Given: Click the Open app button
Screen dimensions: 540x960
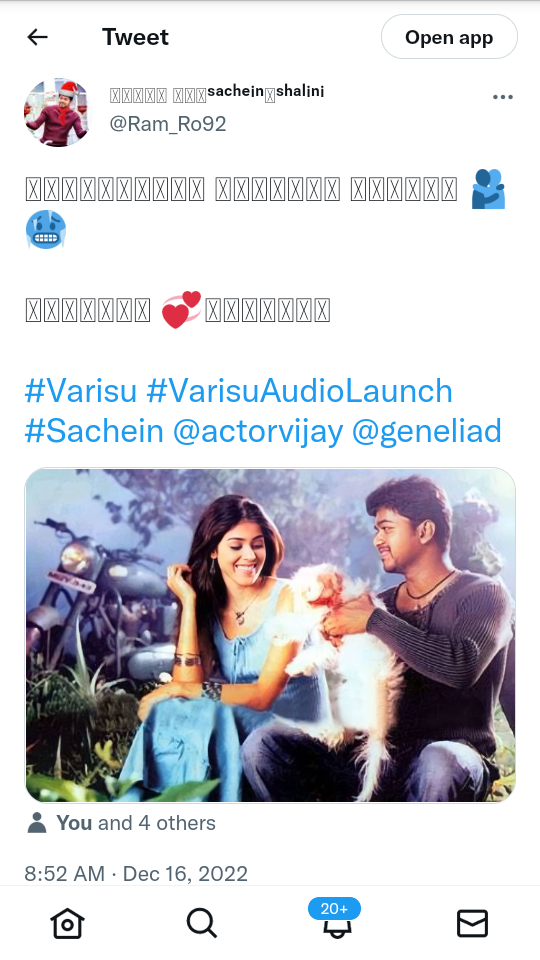Looking at the screenshot, I should (x=449, y=37).
